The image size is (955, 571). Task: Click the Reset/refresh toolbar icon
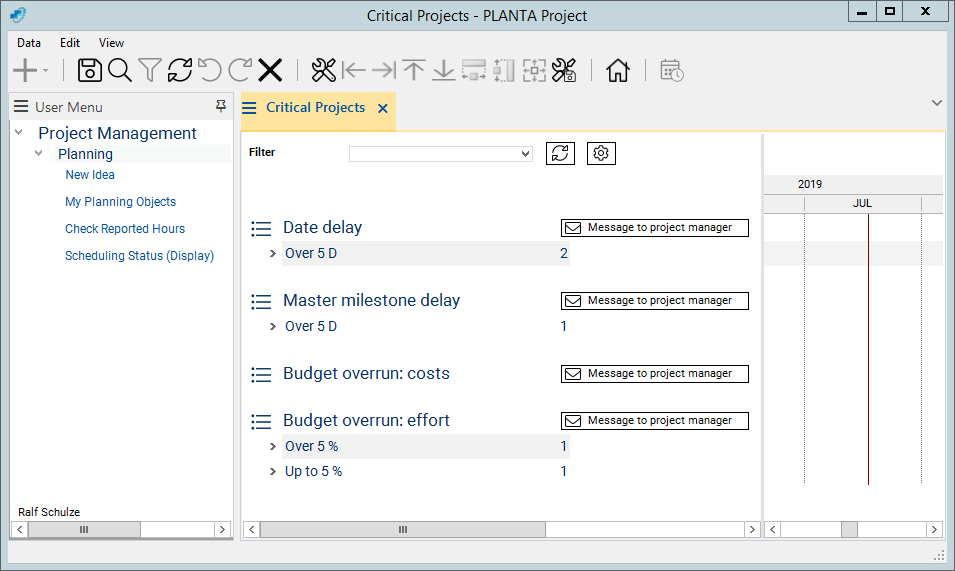[180, 70]
